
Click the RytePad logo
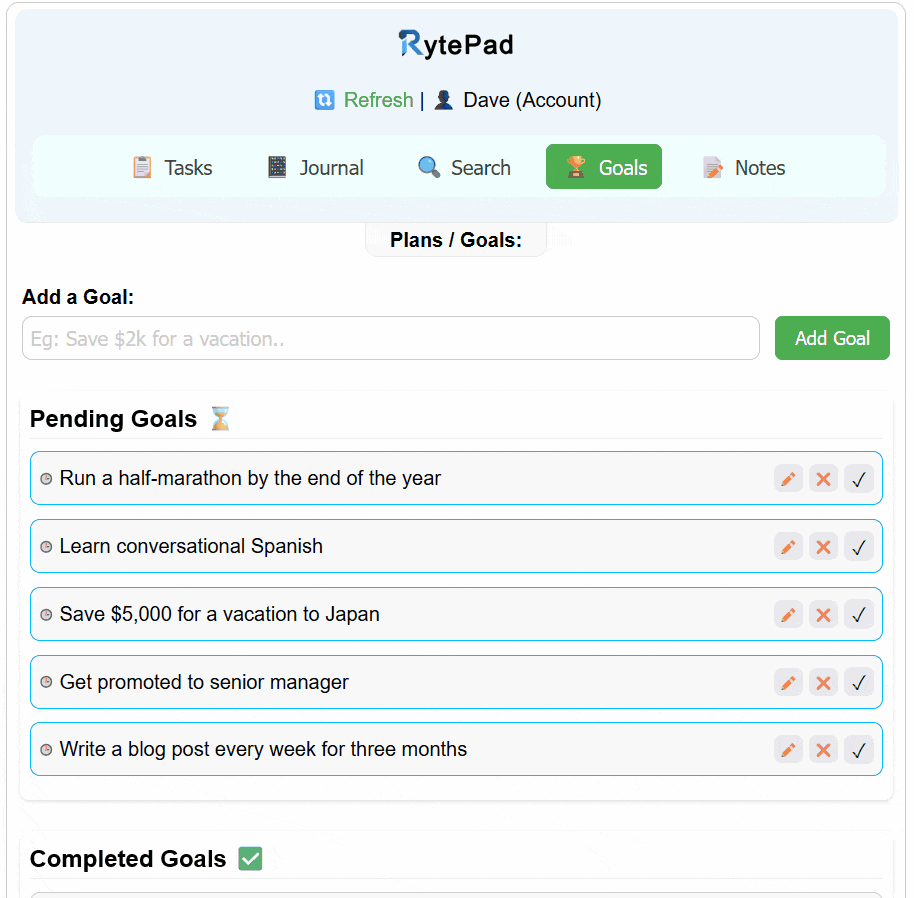click(456, 45)
